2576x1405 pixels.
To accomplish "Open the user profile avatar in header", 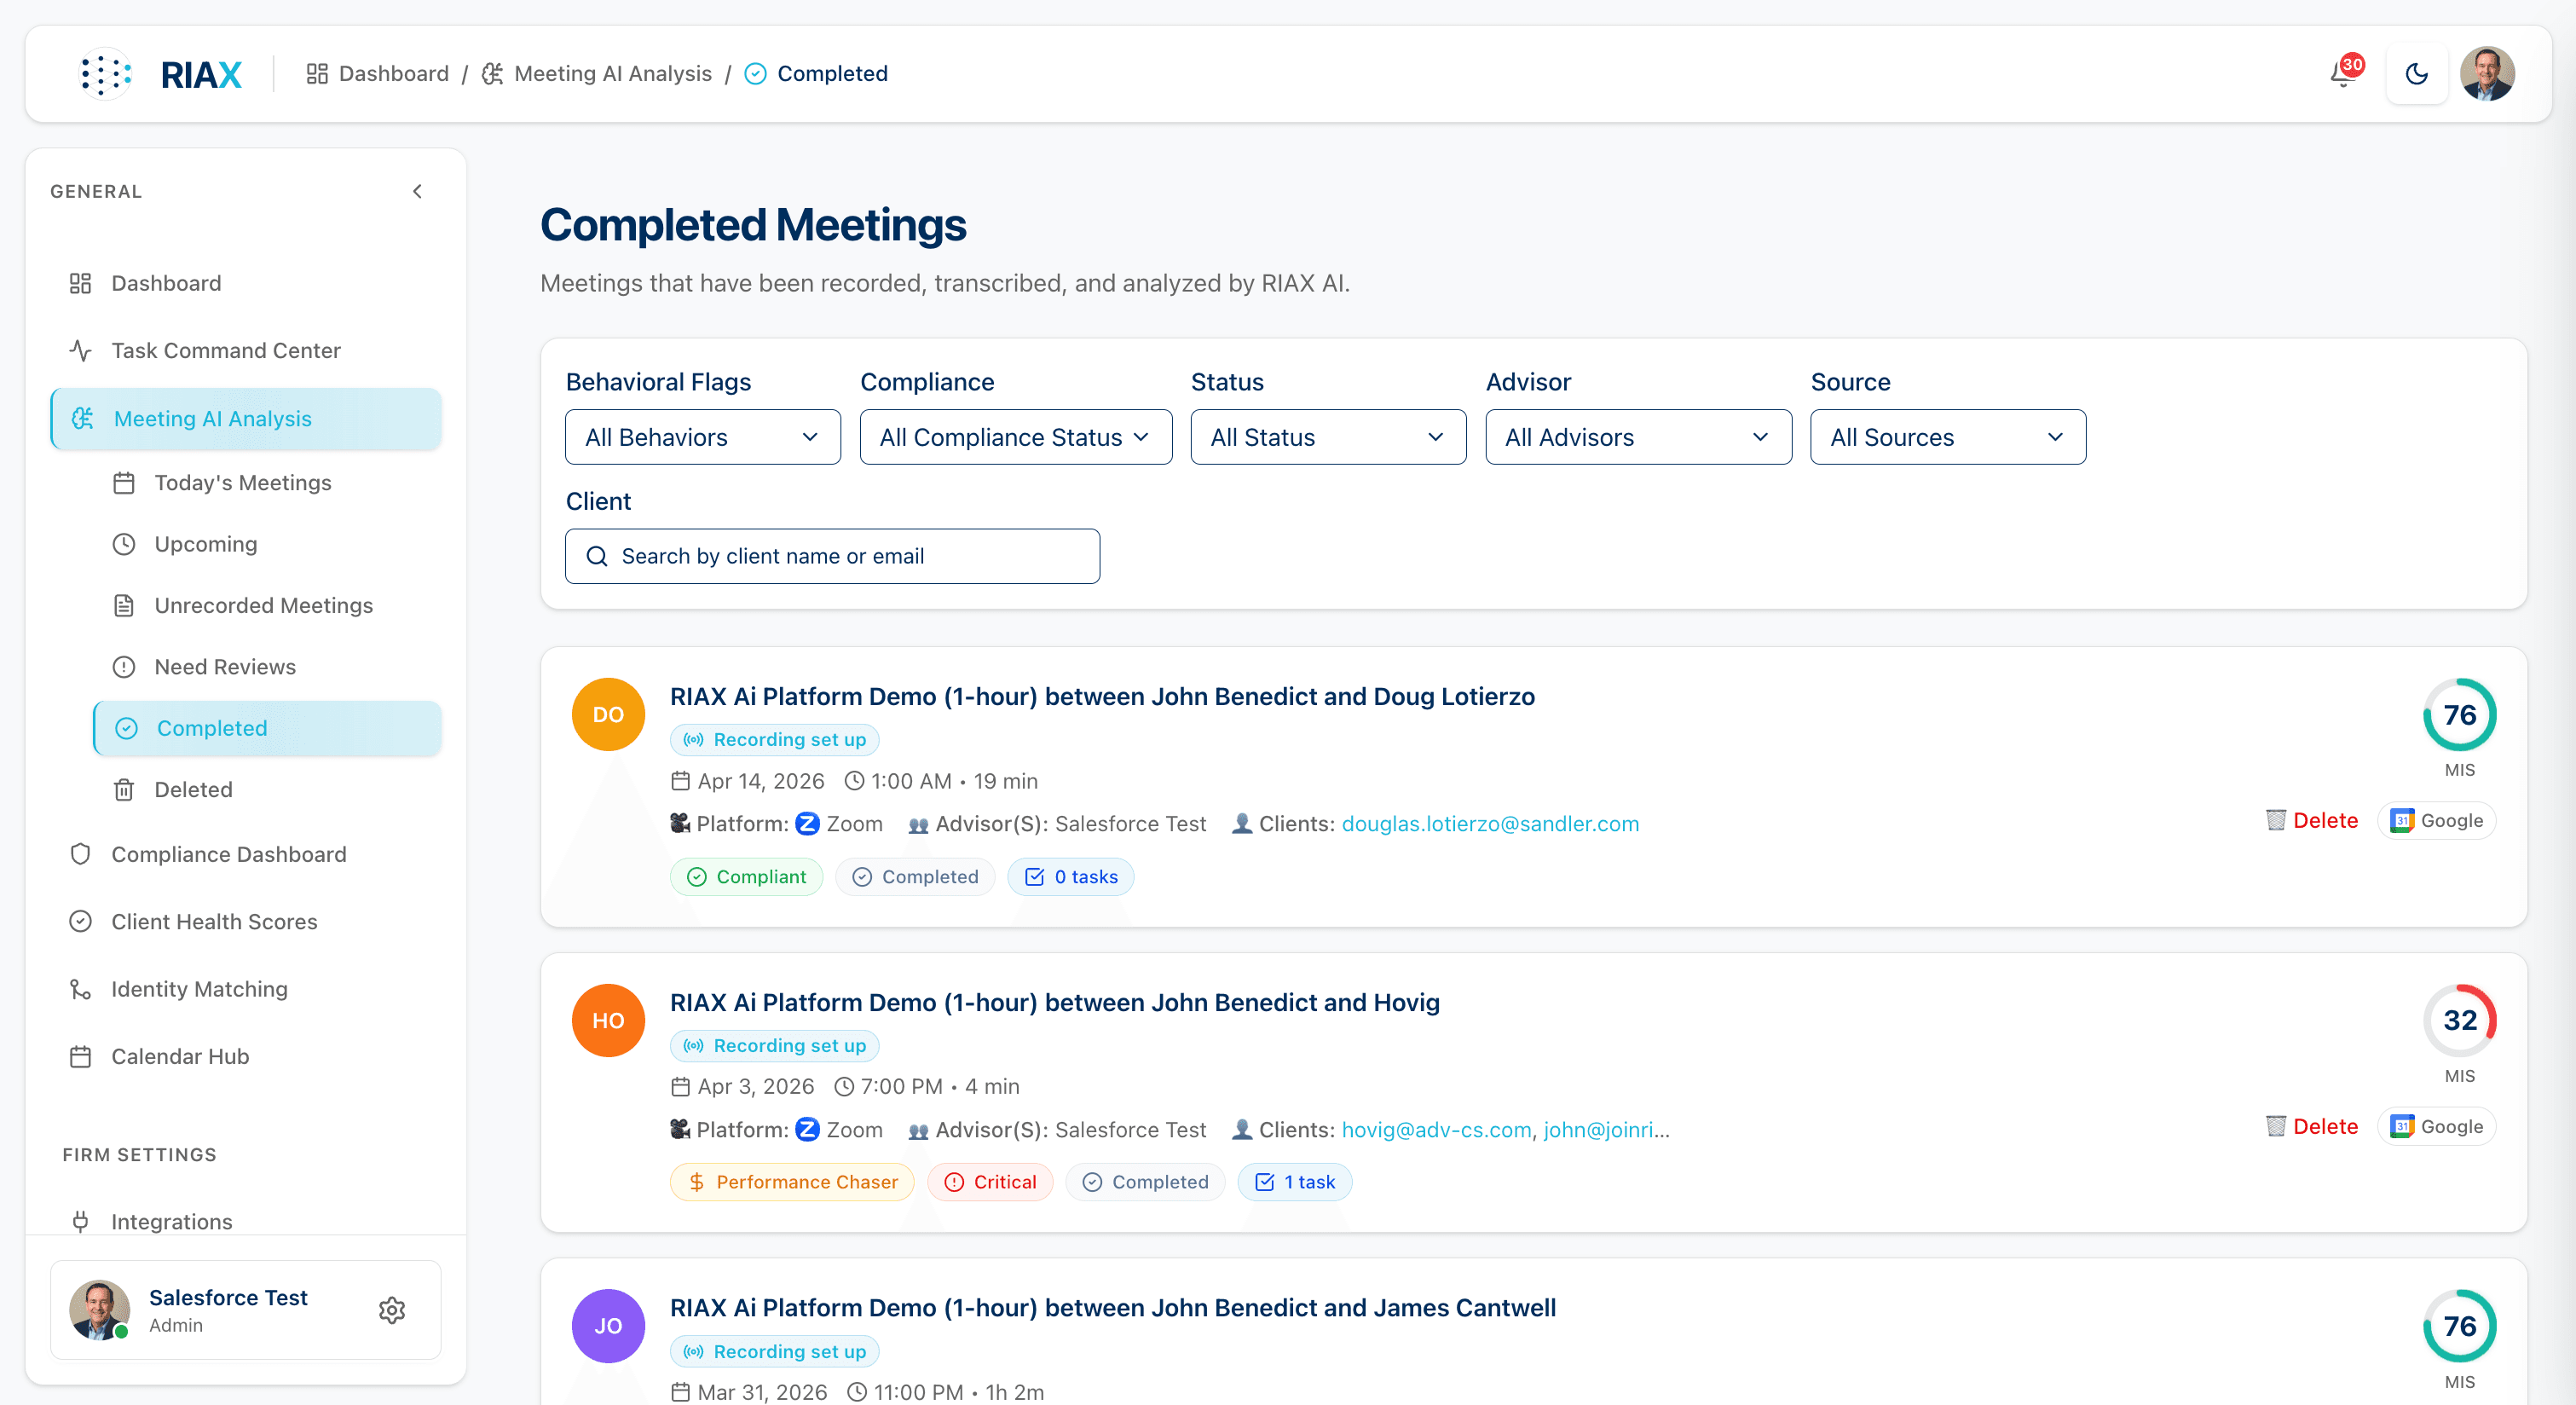I will tap(2487, 74).
